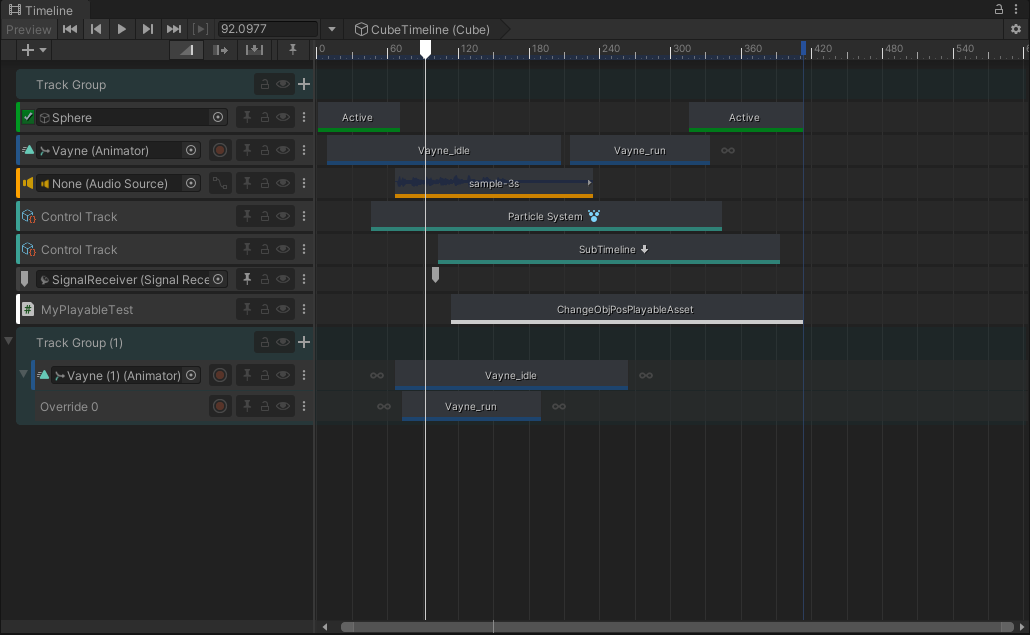
Task: Collapse the Vayne (1) Animator track overrides
Action: point(24,375)
